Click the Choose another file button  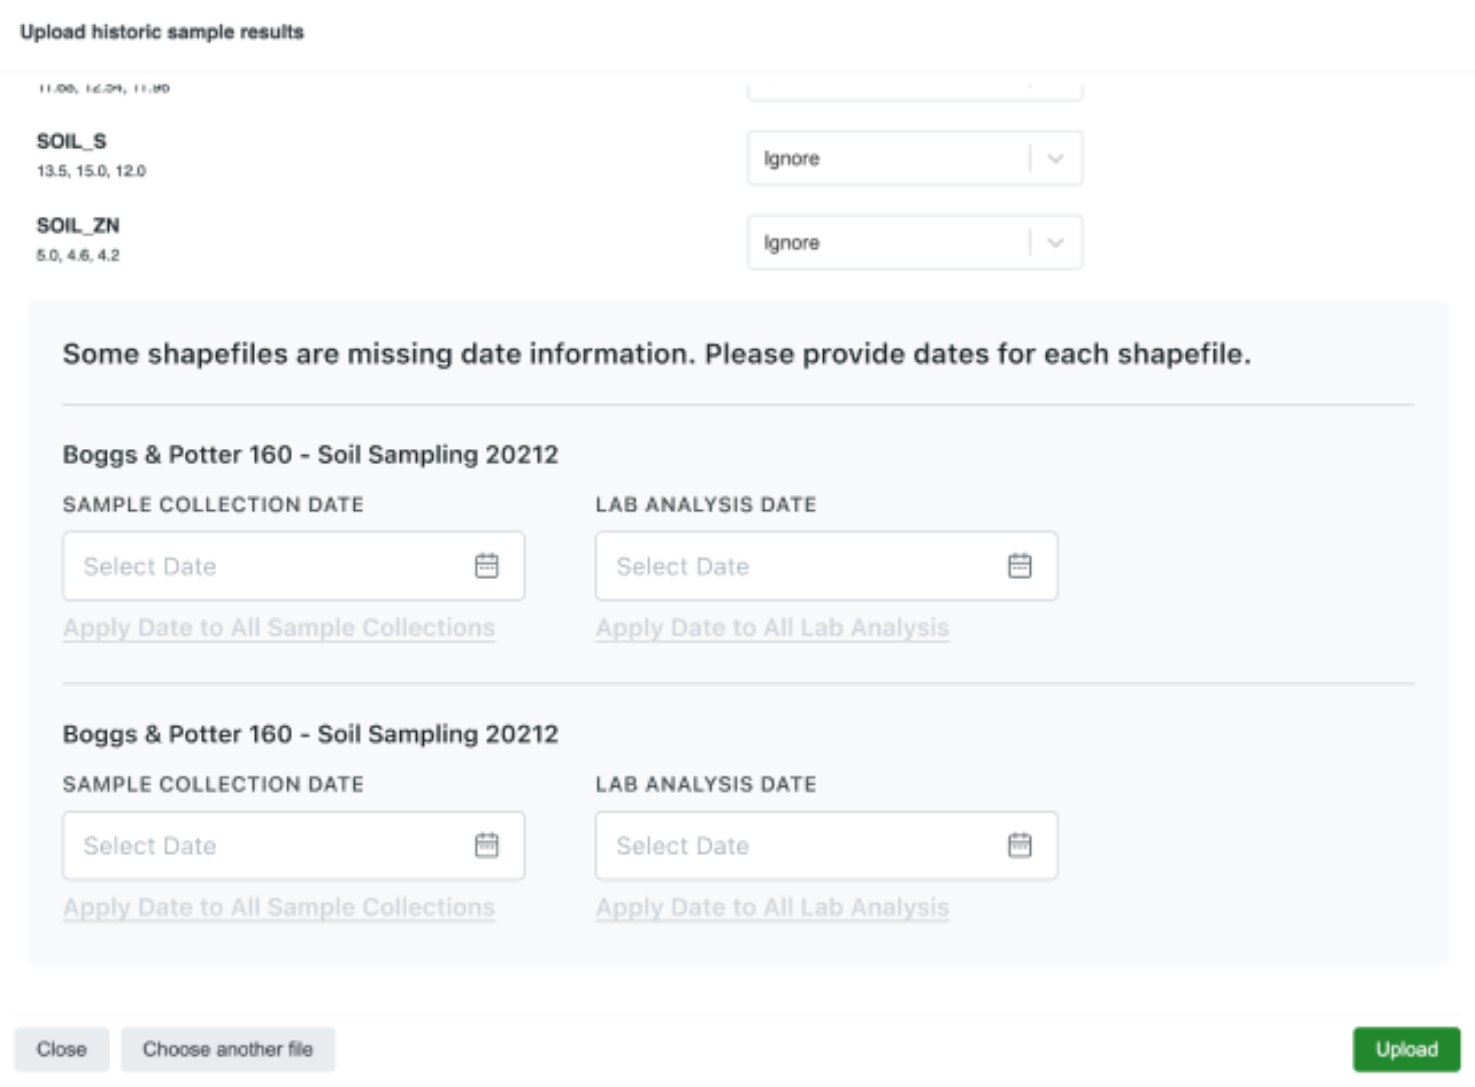point(228,1049)
